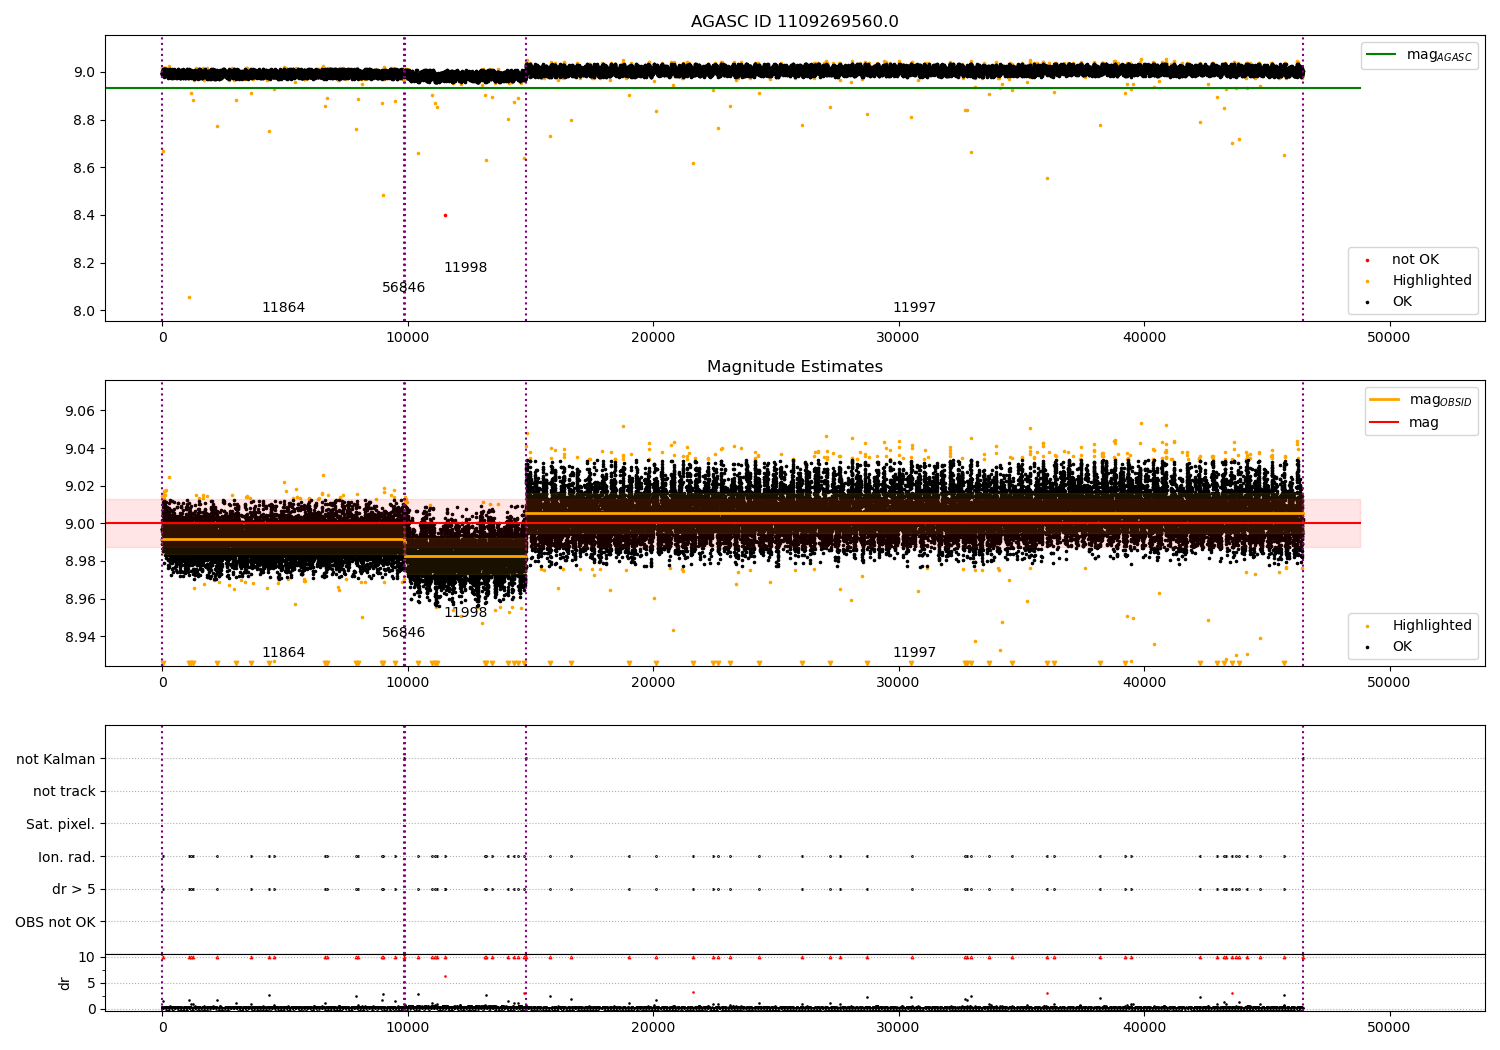This screenshot has width=1500, height=1050.
Task: Click obsid label 11864 in Magnitude Estimates plot
Action: 283,653
